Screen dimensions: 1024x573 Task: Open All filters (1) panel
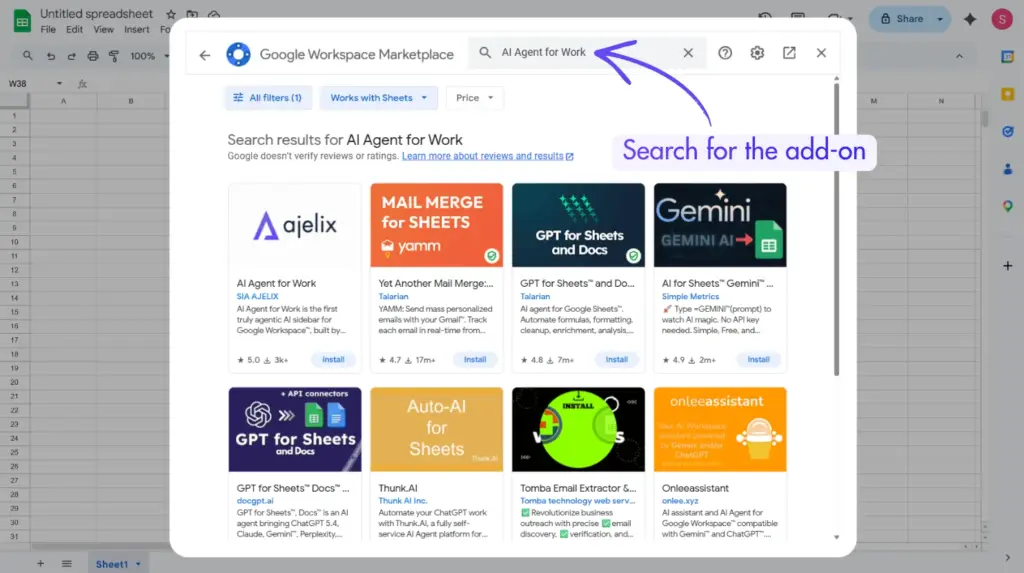(x=268, y=98)
